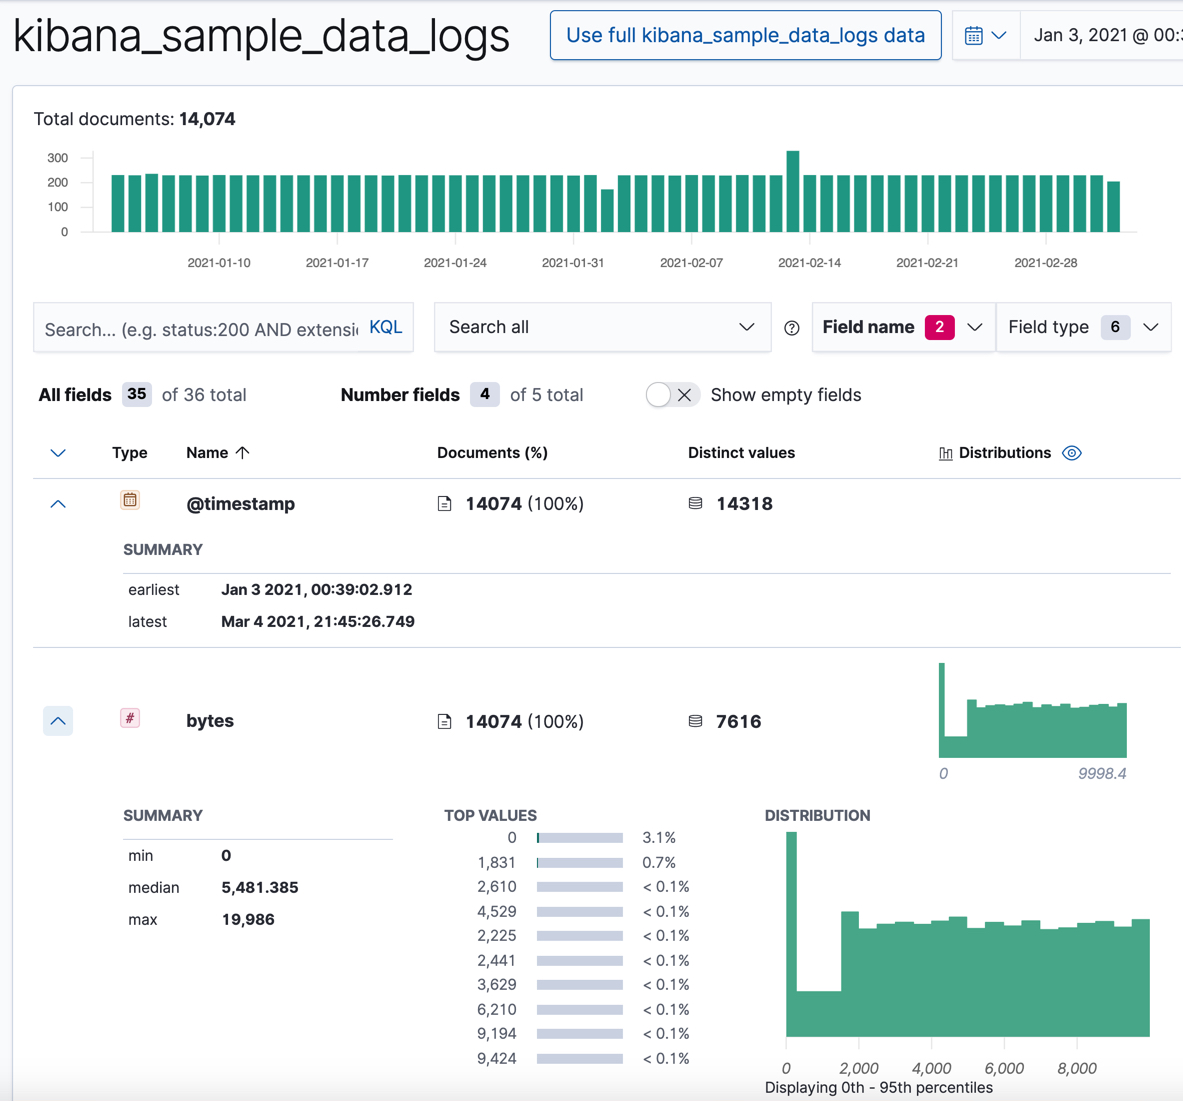This screenshot has height=1101, width=1183.
Task: Open the chevron at the table header's left
Action: (57, 453)
